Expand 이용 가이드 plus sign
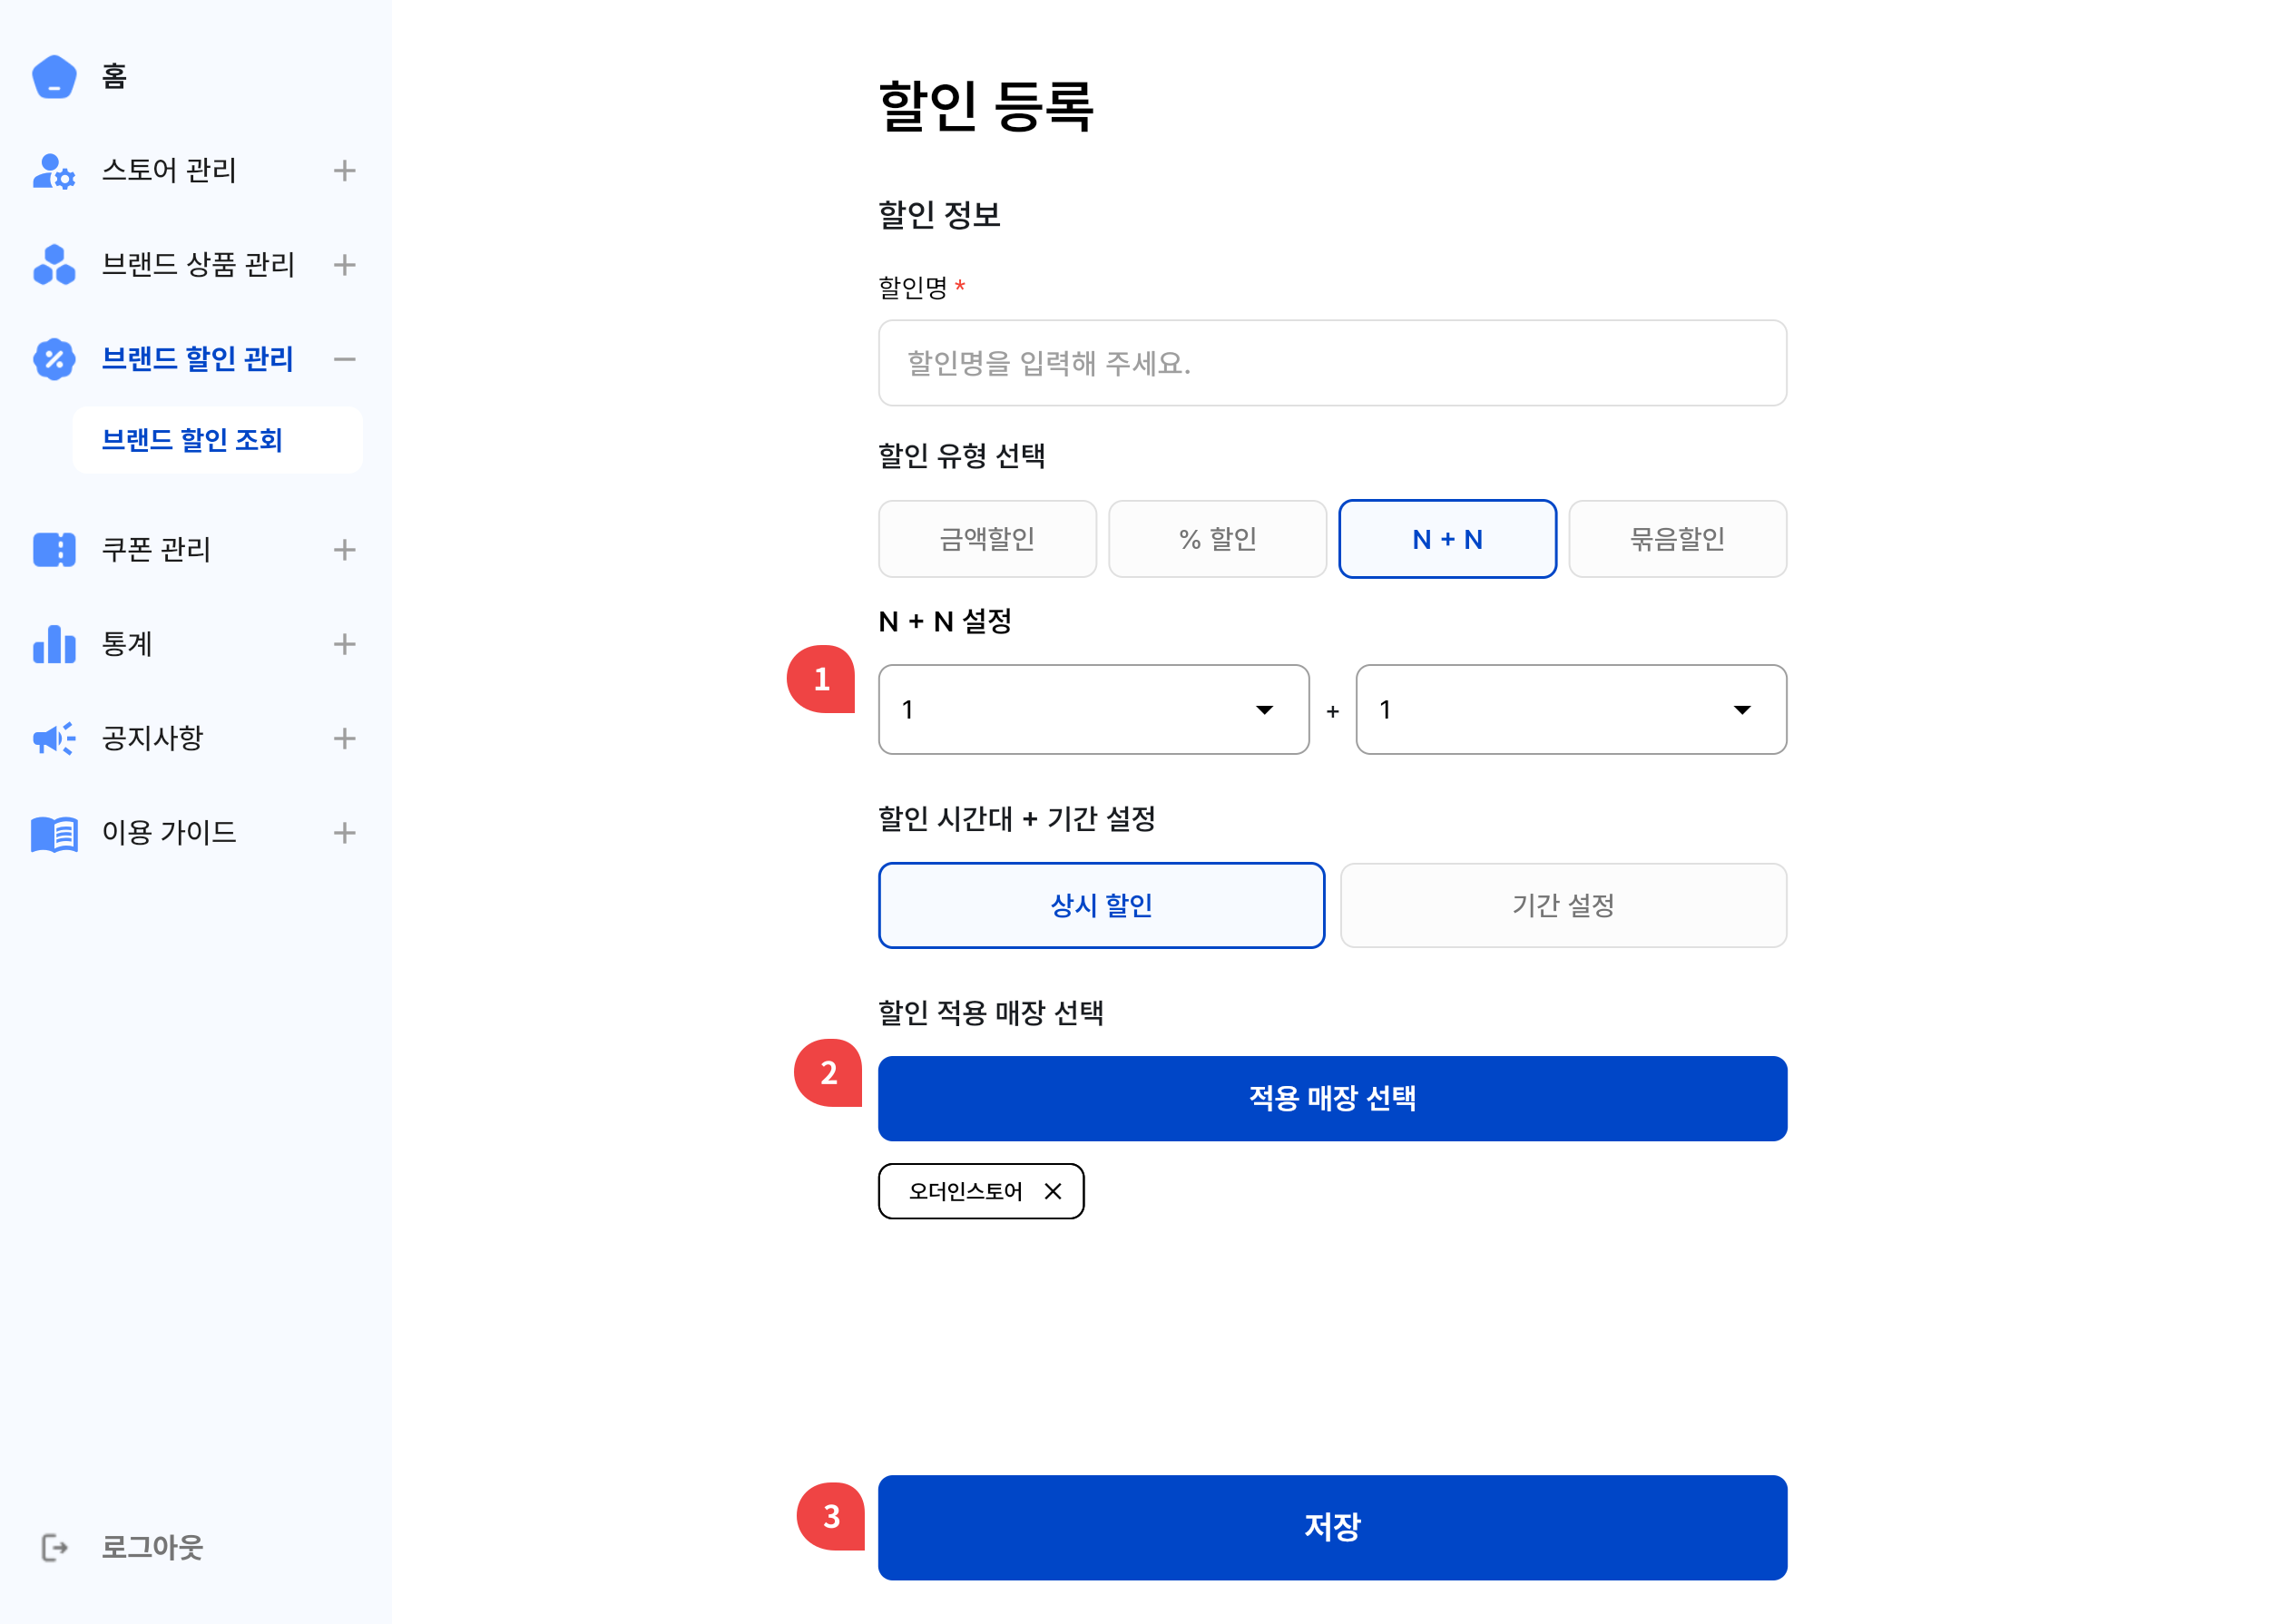This screenshot has width=2274, height=1624. click(345, 833)
